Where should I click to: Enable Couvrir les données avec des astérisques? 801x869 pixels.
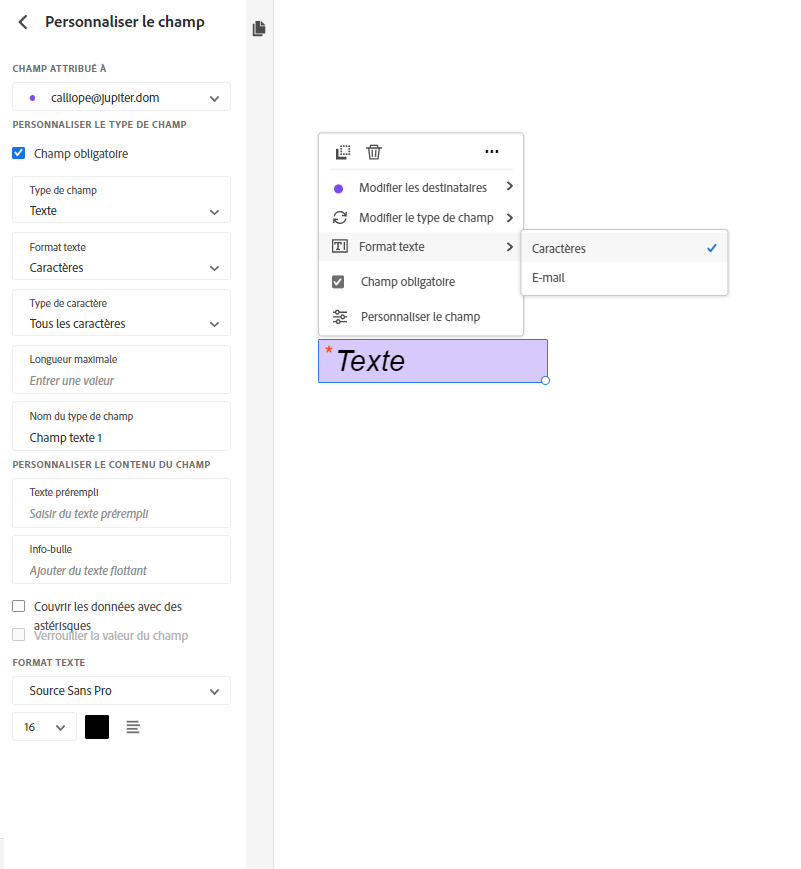[x=19, y=606]
